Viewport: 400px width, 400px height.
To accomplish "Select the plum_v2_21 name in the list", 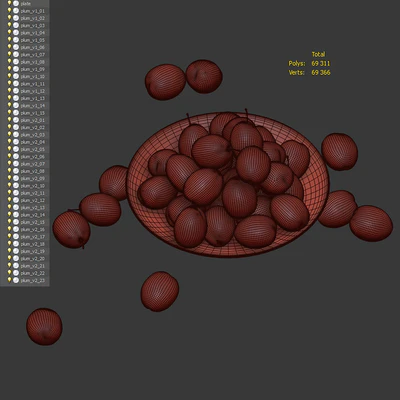I will point(32,266).
